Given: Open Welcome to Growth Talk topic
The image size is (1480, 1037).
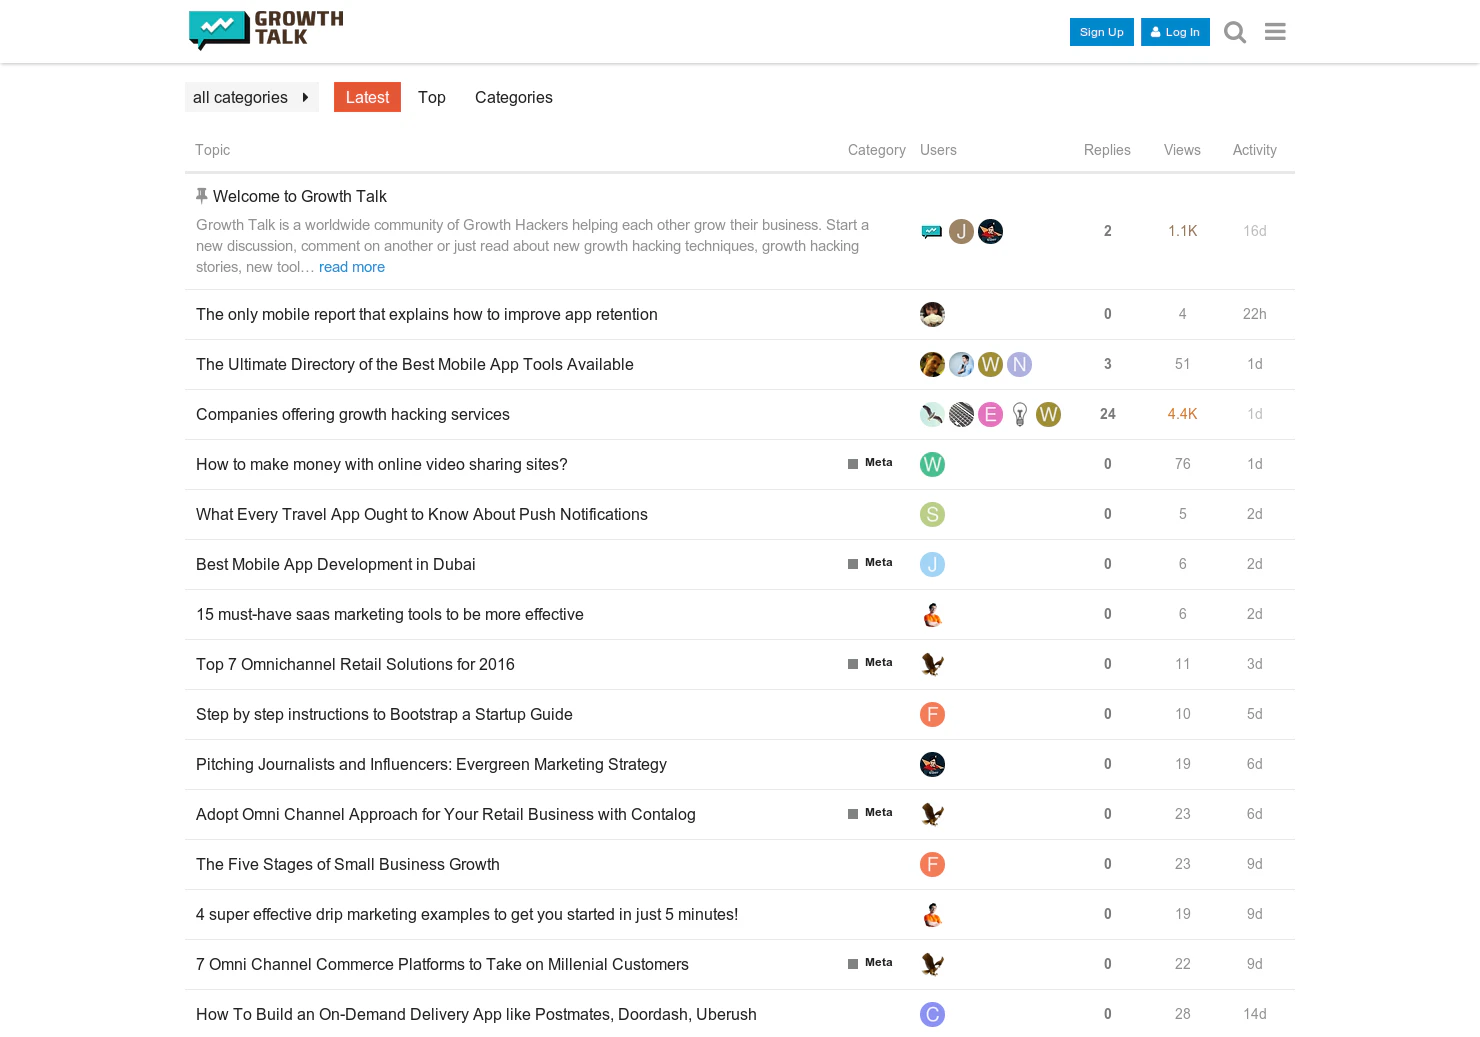Looking at the screenshot, I should (300, 196).
